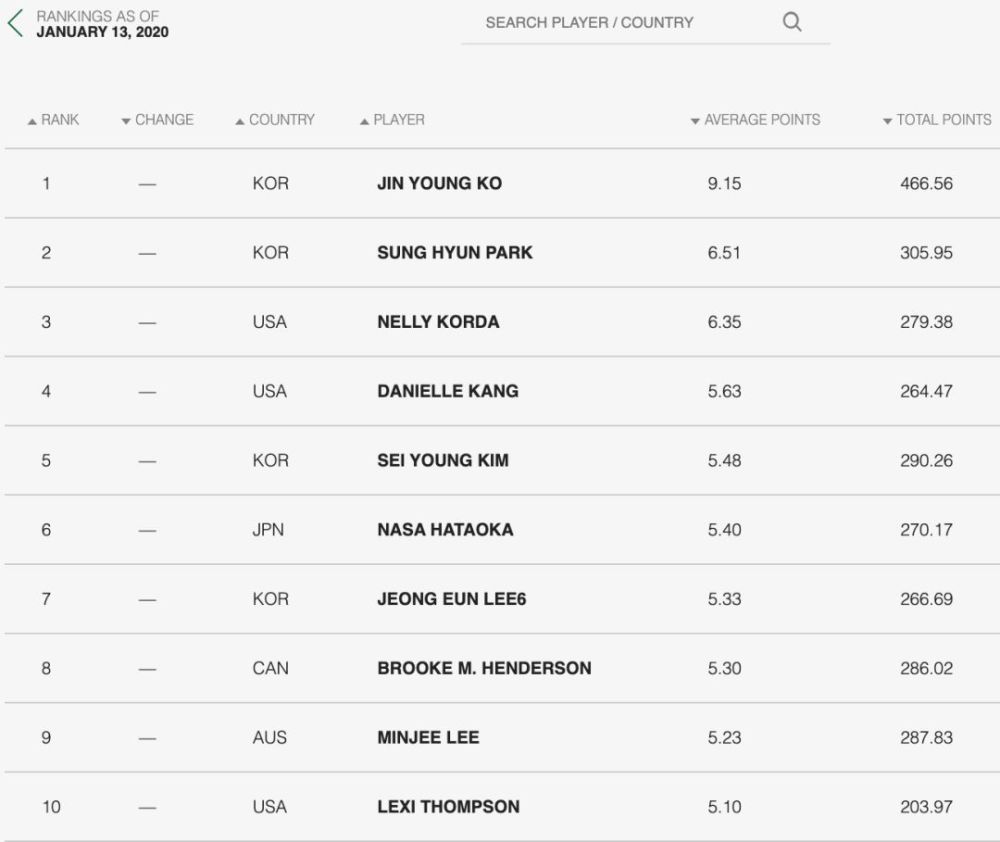The width and height of the screenshot is (1000, 842).
Task: Sort by AVERAGE POINTS header label
Action: tap(762, 120)
